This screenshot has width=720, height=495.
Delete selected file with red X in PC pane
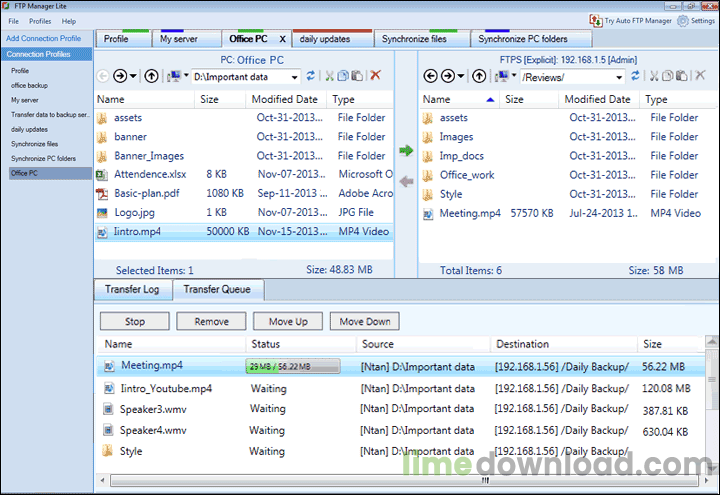[376, 75]
